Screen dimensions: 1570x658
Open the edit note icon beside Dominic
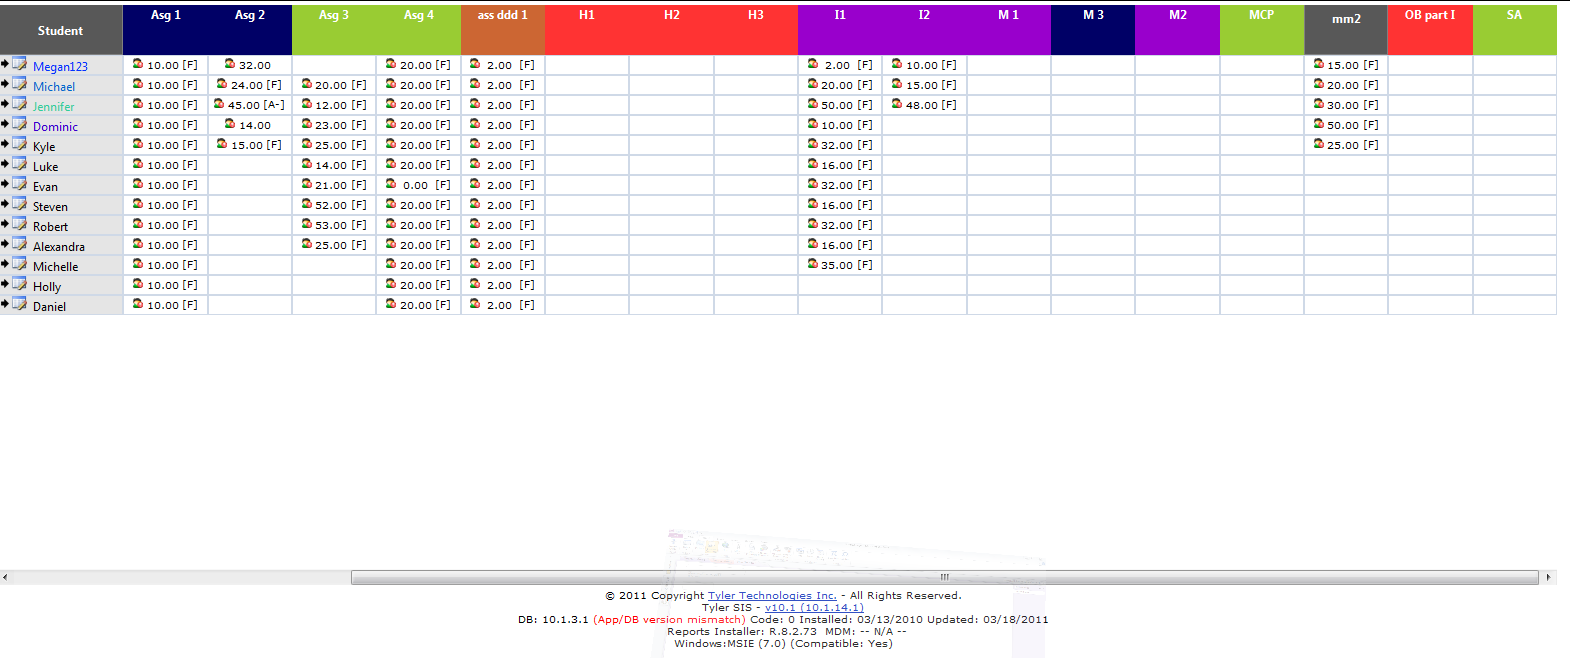tap(19, 124)
